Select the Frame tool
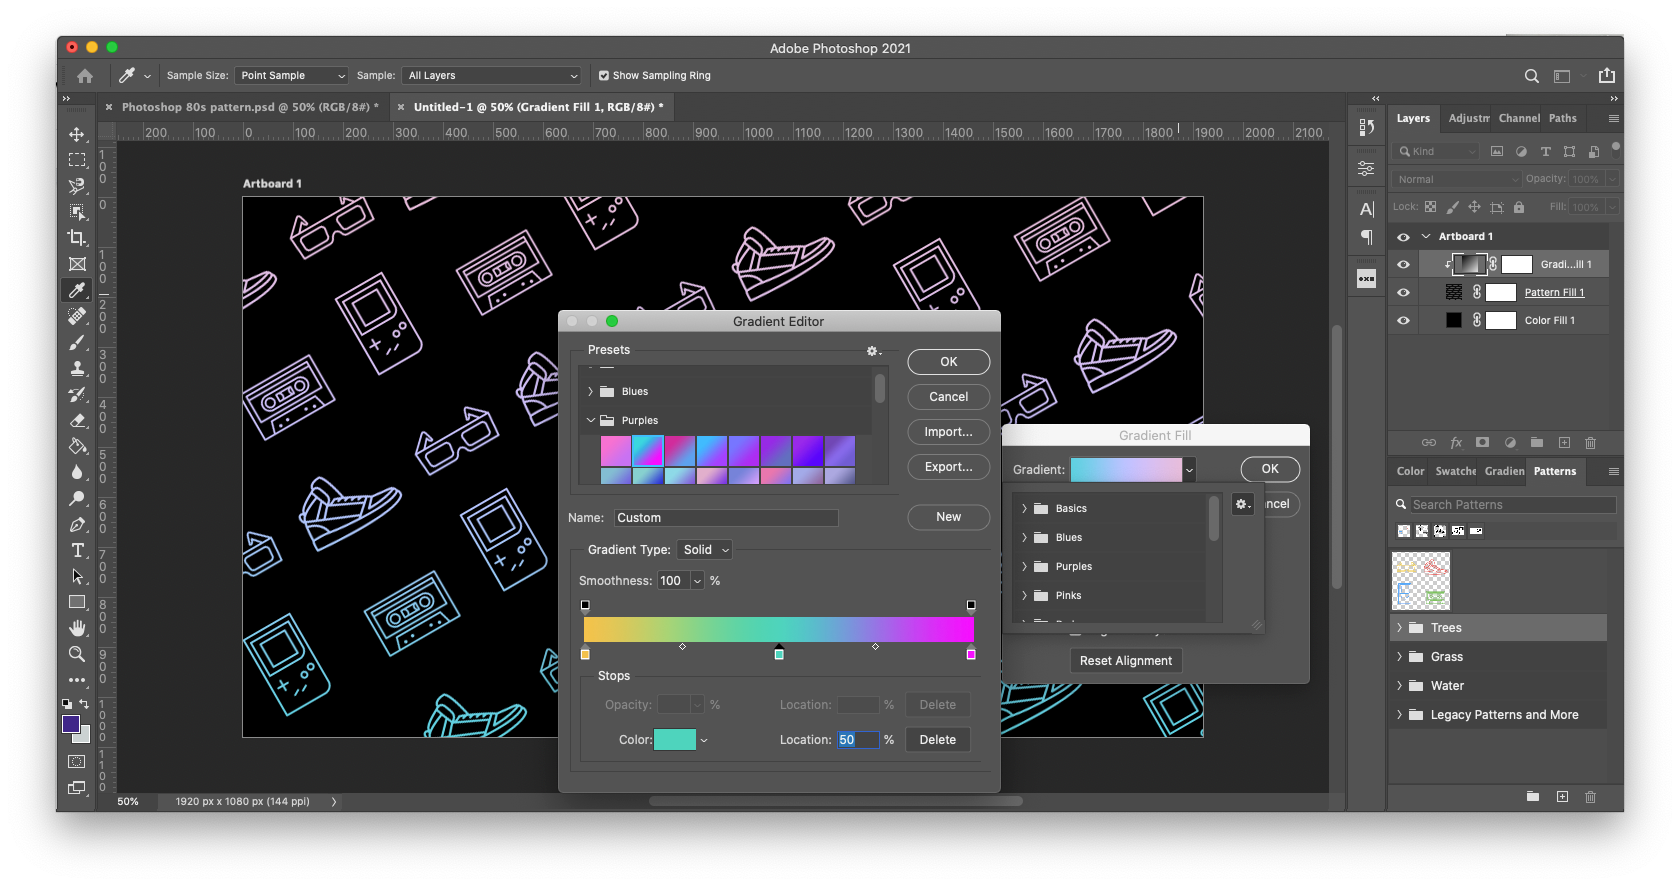Image resolution: width=1680 pixels, height=886 pixels. click(x=77, y=264)
